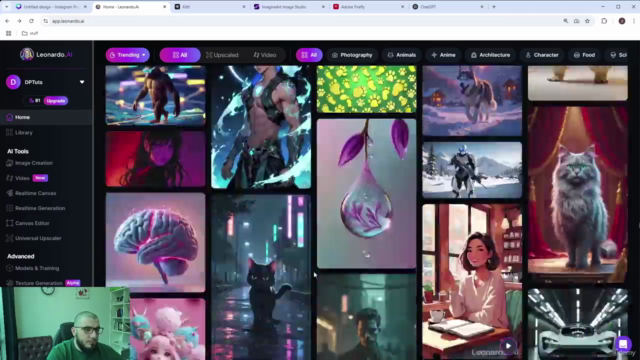Click the Library icon in sidebar
The image size is (640, 360).
[9, 133]
